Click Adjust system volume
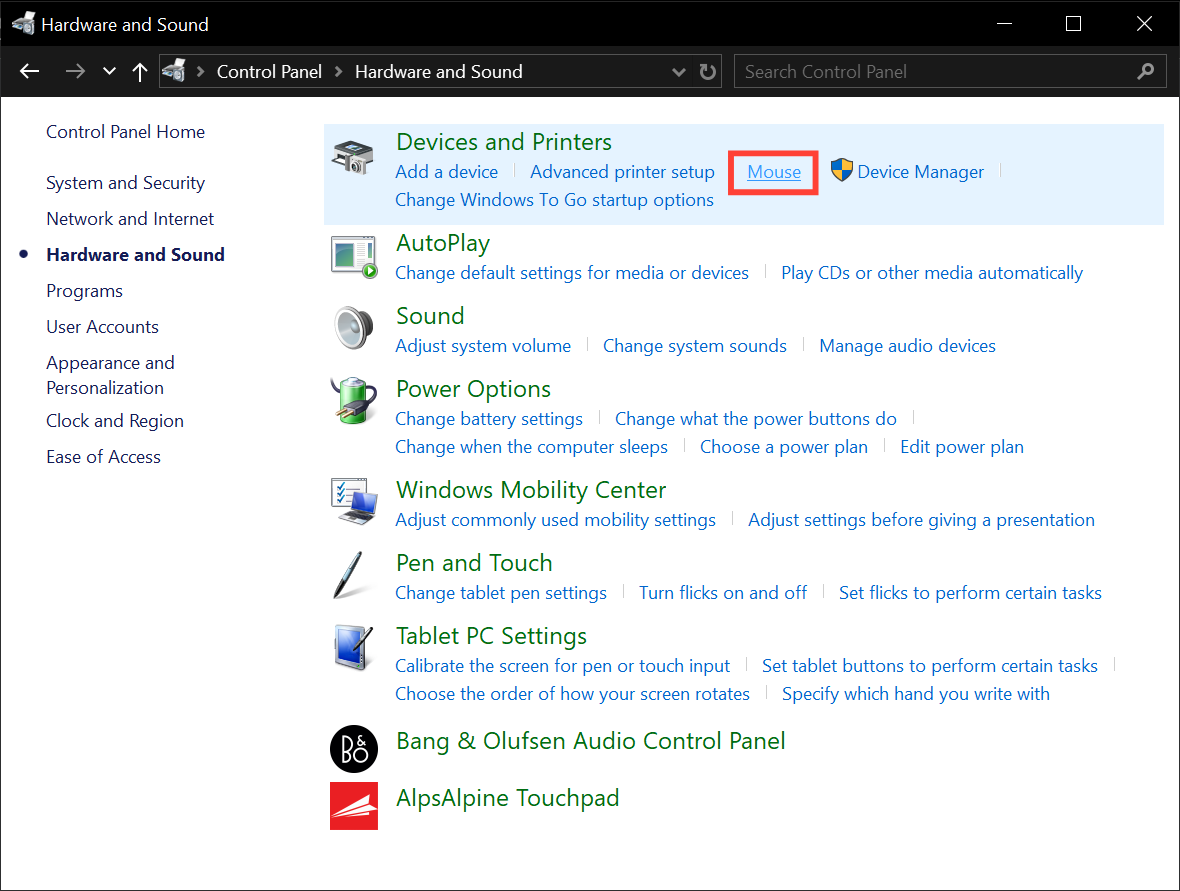The width and height of the screenshot is (1180, 891). point(483,345)
